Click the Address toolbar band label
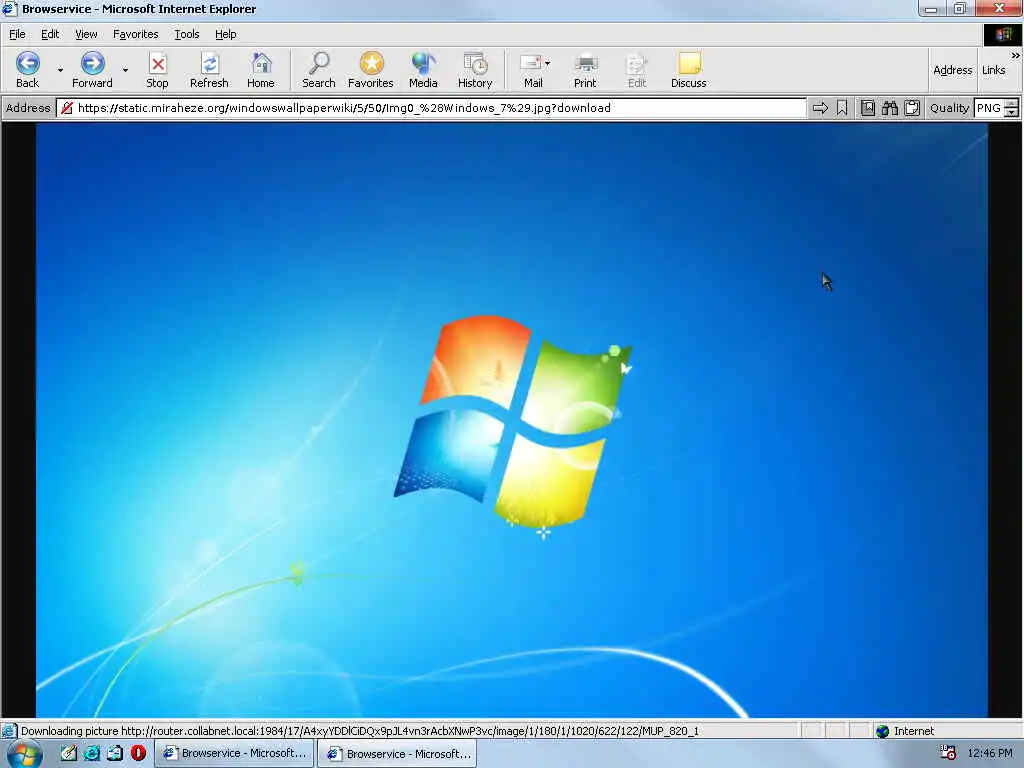 point(952,70)
